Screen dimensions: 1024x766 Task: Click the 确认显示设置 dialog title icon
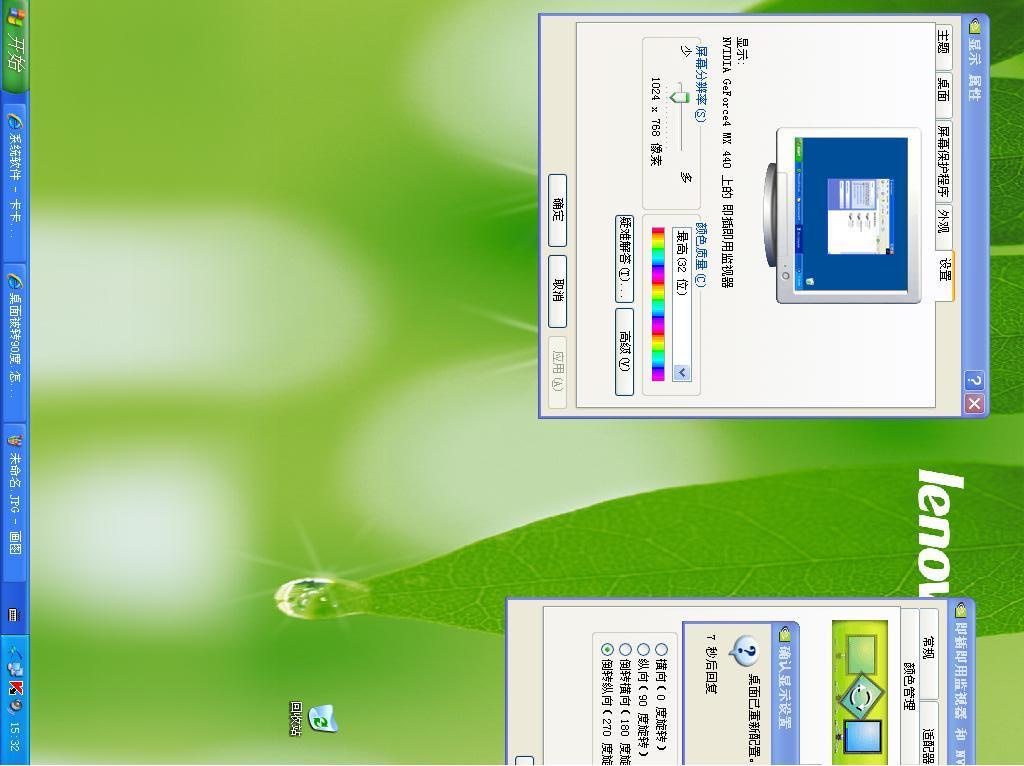pos(785,634)
